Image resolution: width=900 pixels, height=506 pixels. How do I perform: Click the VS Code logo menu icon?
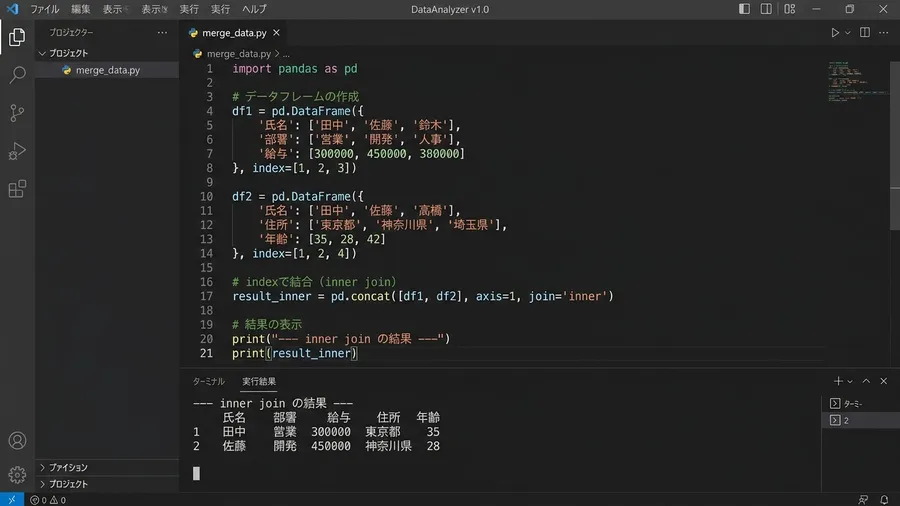point(12,9)
